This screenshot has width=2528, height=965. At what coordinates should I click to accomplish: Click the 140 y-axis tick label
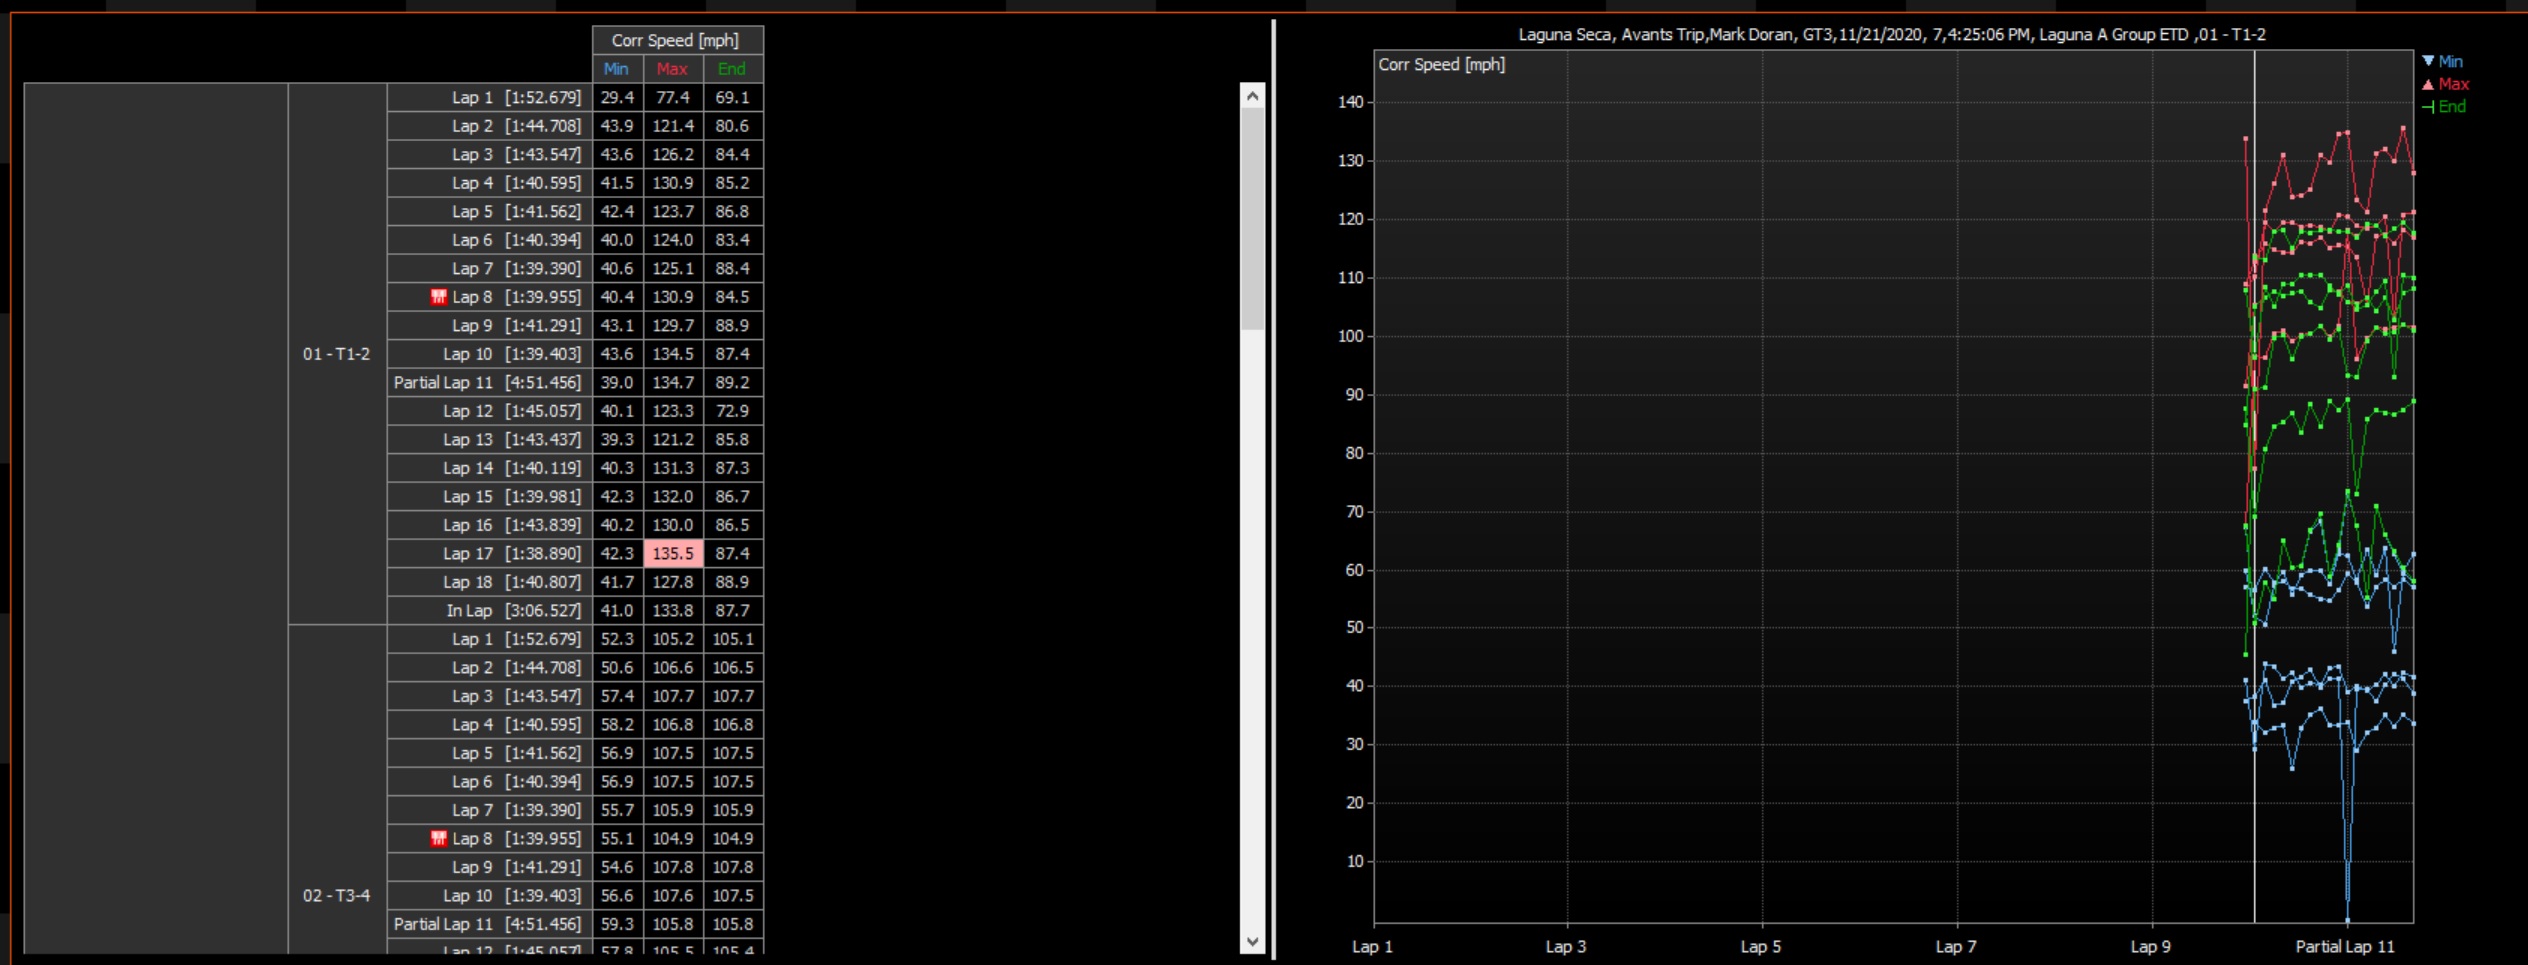click(1350, 102)
